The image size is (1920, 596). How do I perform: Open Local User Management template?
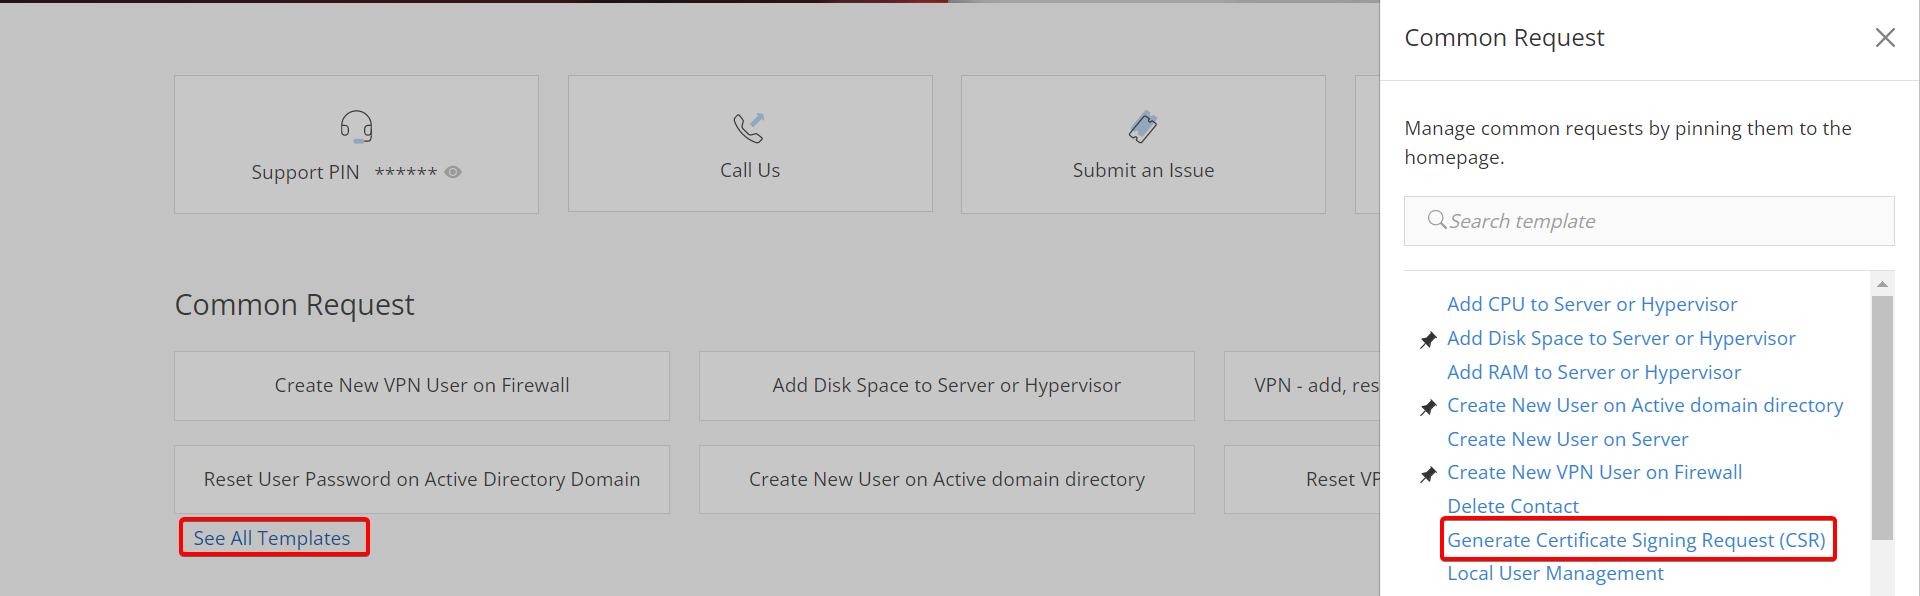click(x=1555, y=573)
